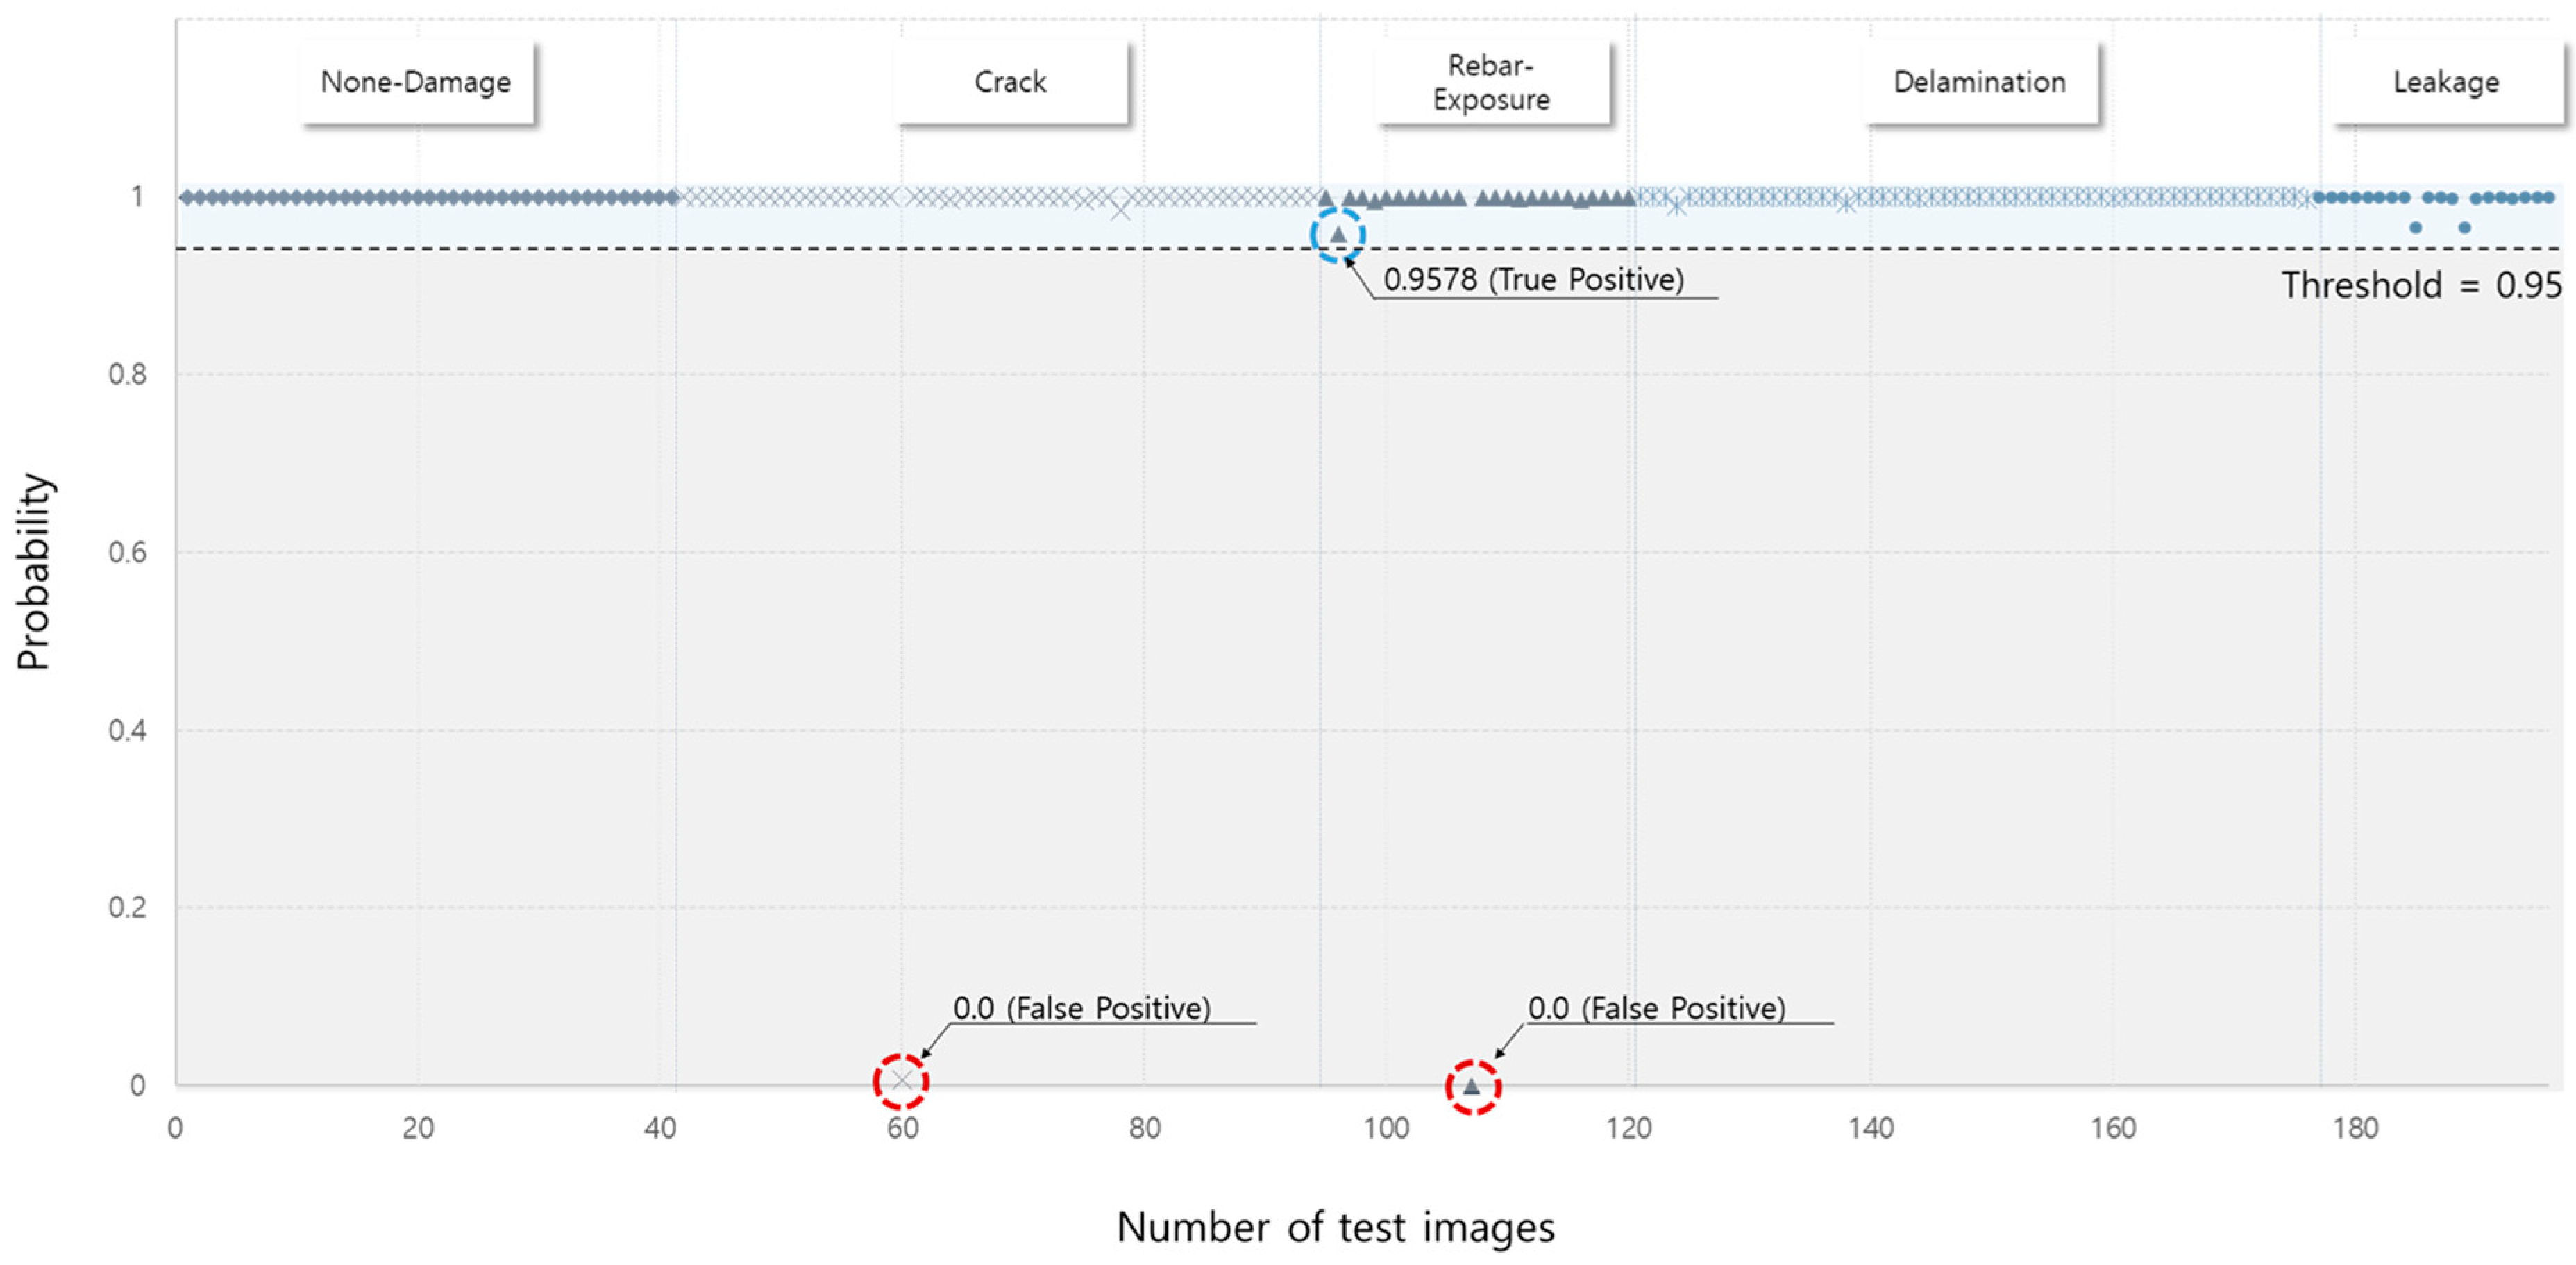Click the None-Damage category label box

416,82
